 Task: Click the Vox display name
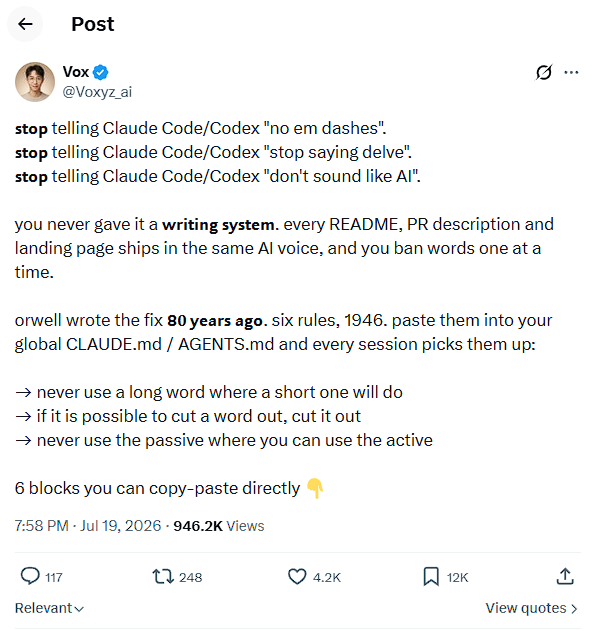tap(76, 72)
